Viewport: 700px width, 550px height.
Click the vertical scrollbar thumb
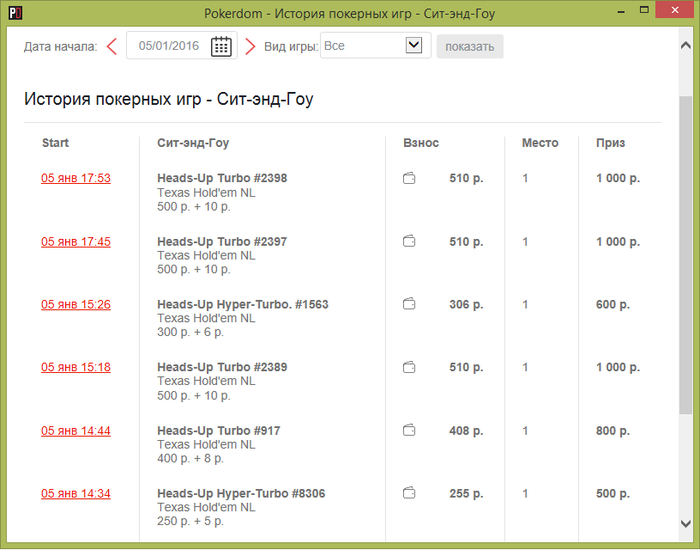[685, 254]
